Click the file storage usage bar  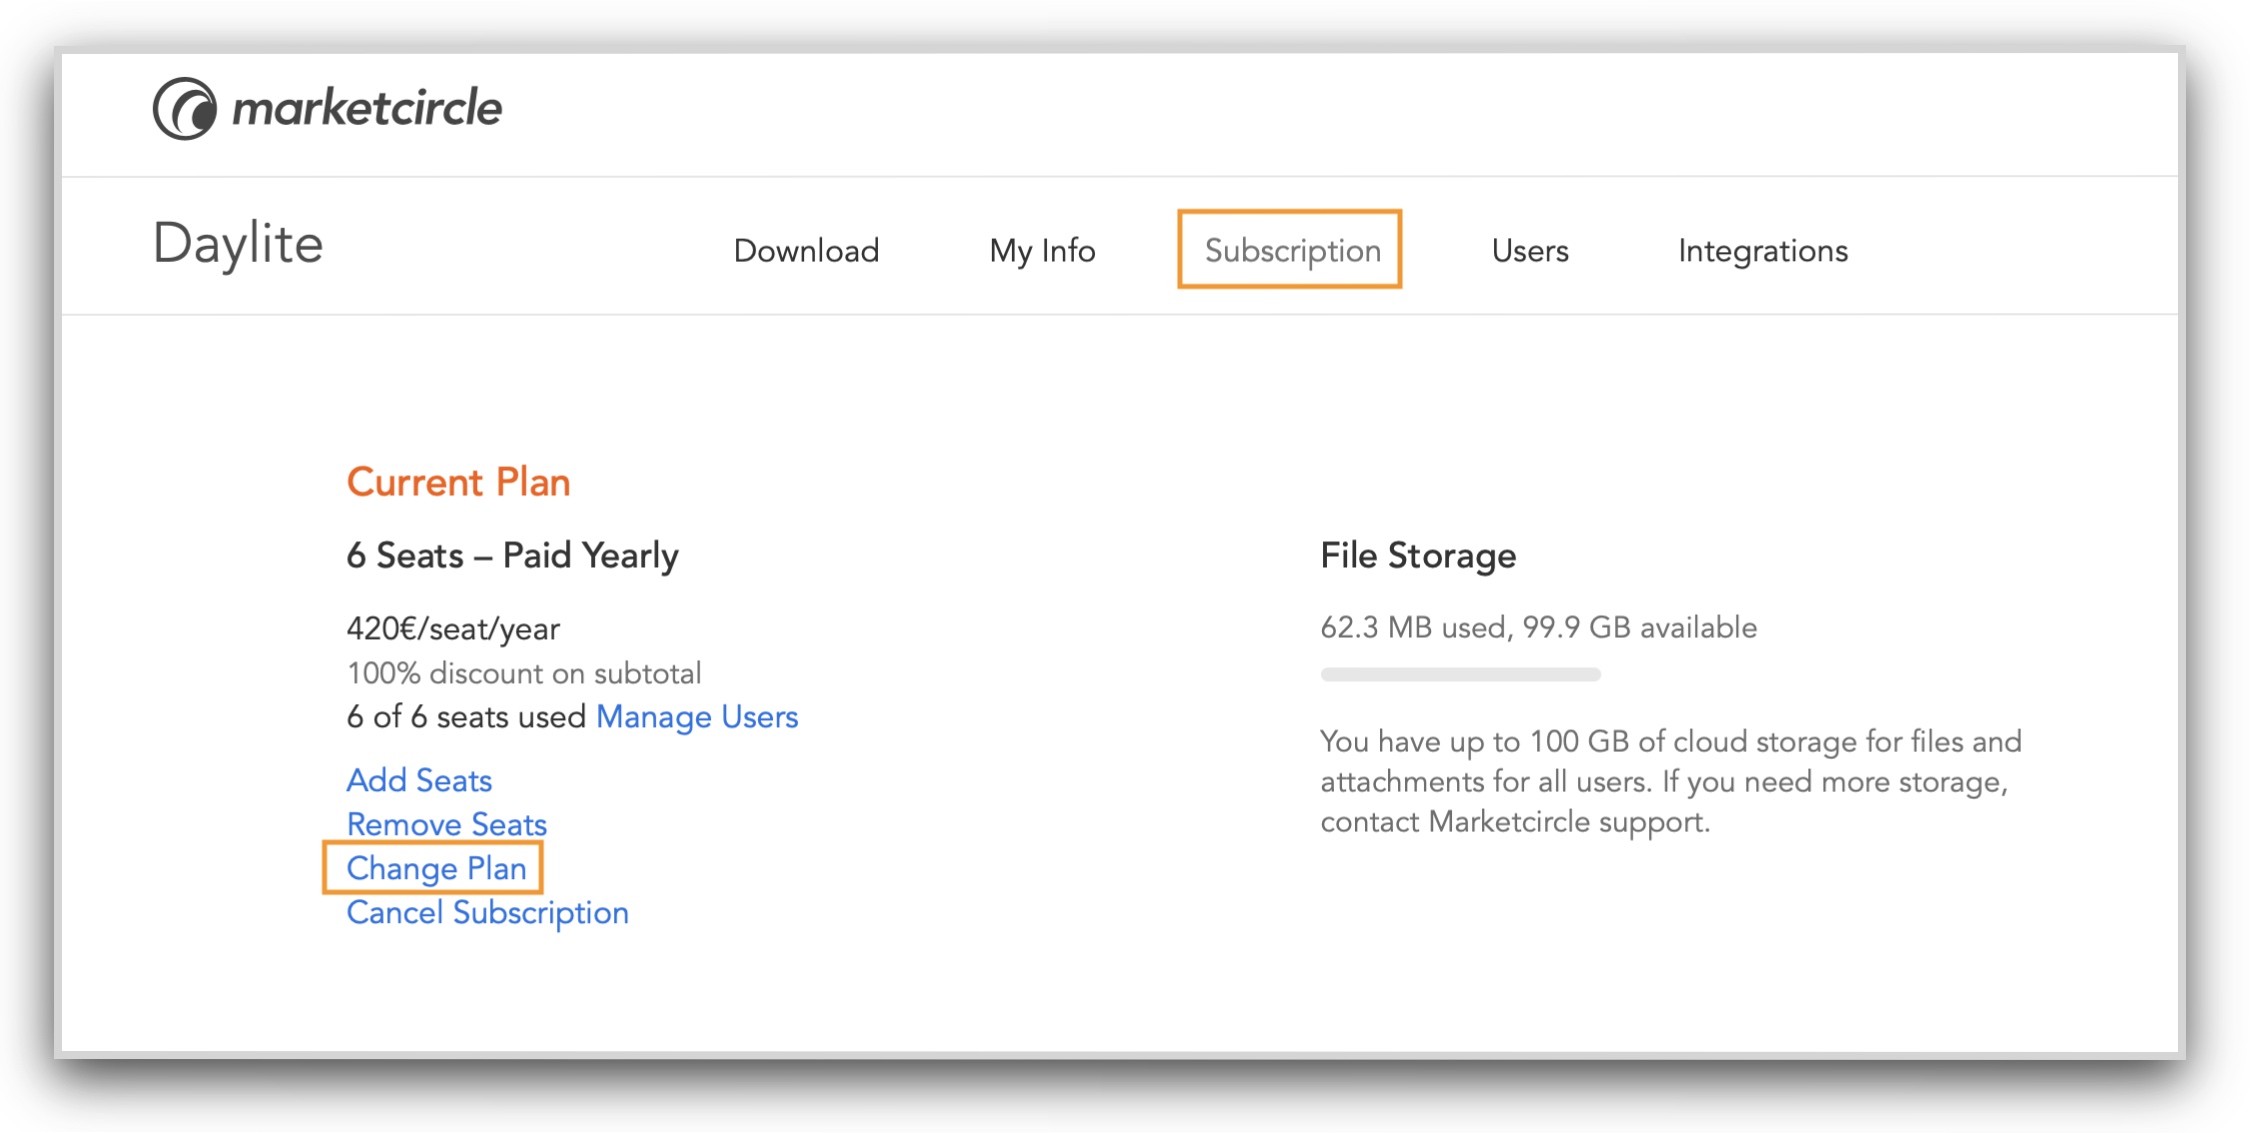[x=1460, y=675]
